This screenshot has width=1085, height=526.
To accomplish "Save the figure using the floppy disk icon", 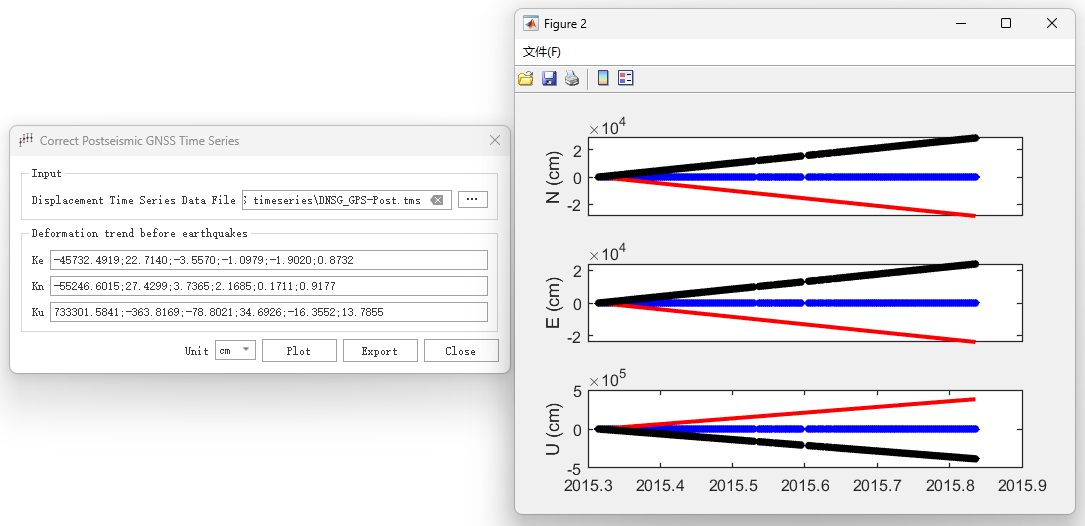I will pyautogui.click(x=549, y=78).
